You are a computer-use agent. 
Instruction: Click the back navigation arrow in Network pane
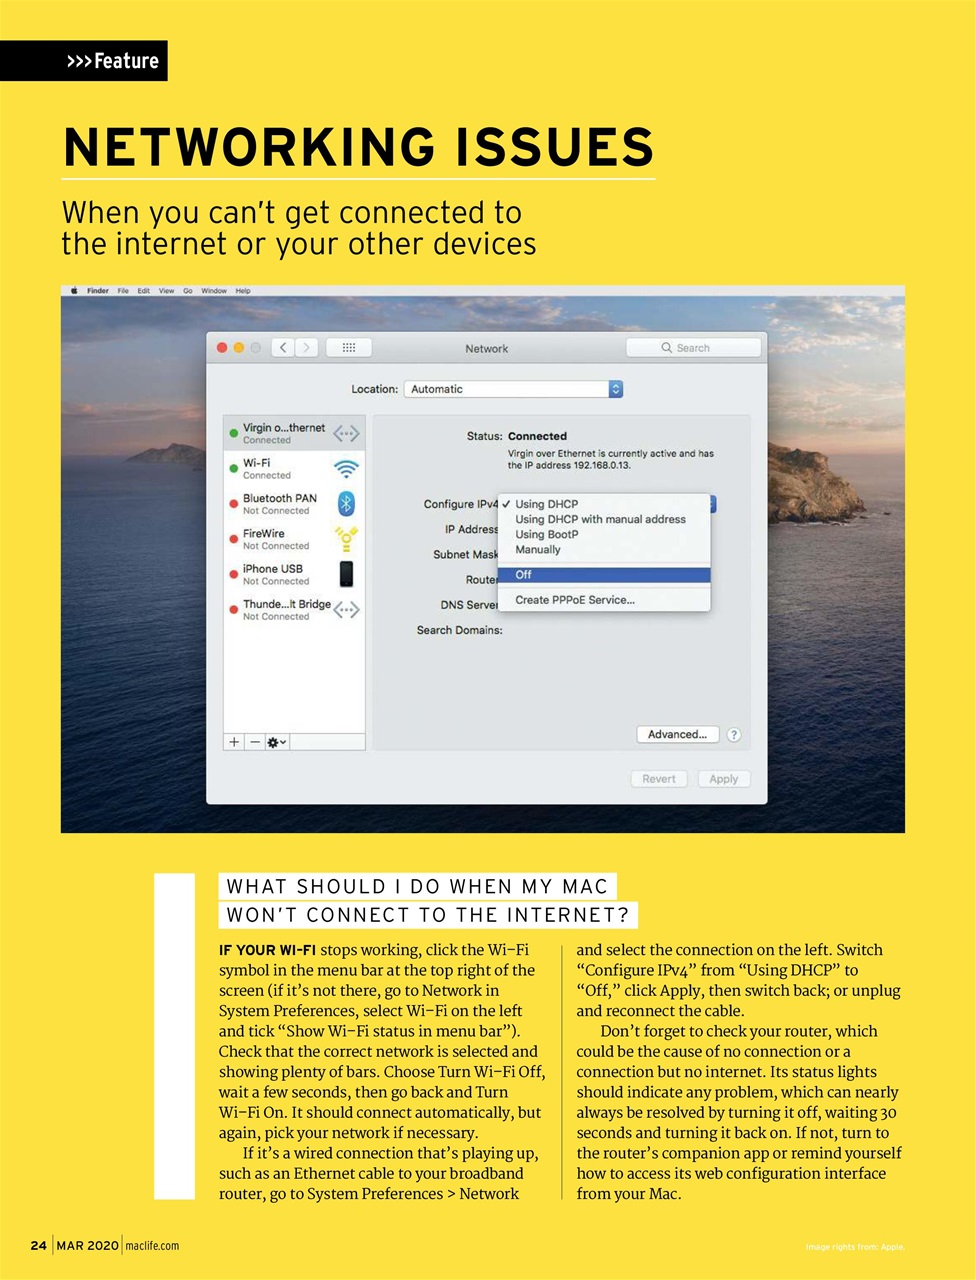283,347
